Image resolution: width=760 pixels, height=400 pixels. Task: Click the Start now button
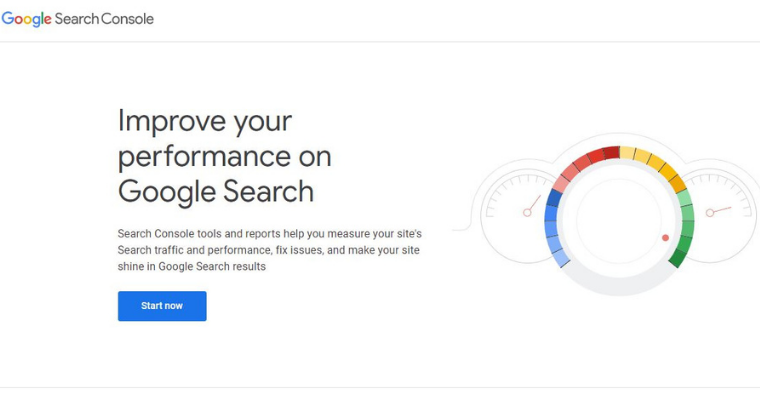[162, 306]
